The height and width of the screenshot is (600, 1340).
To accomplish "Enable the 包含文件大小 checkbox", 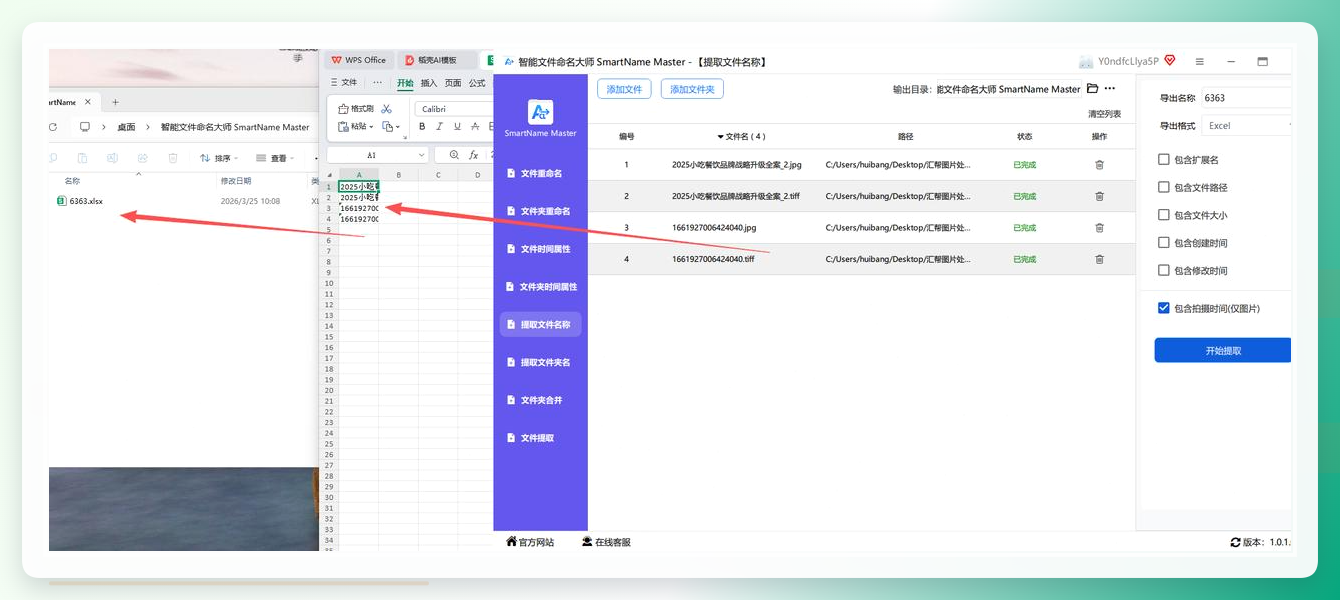I will point(1163,215).
